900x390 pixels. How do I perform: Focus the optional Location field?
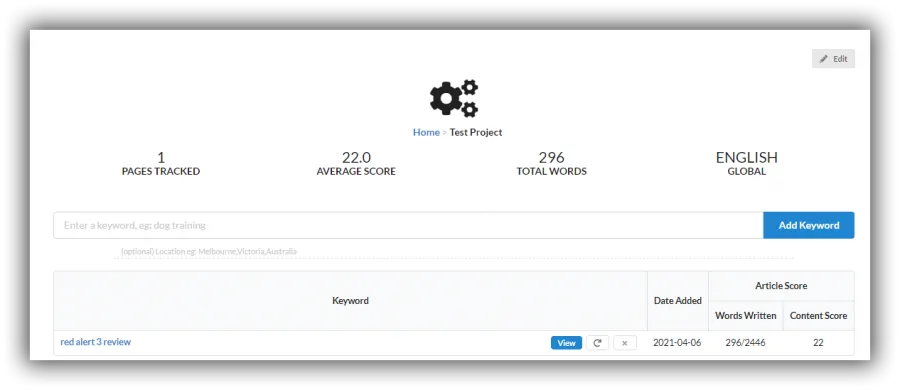tap(453, 252)
